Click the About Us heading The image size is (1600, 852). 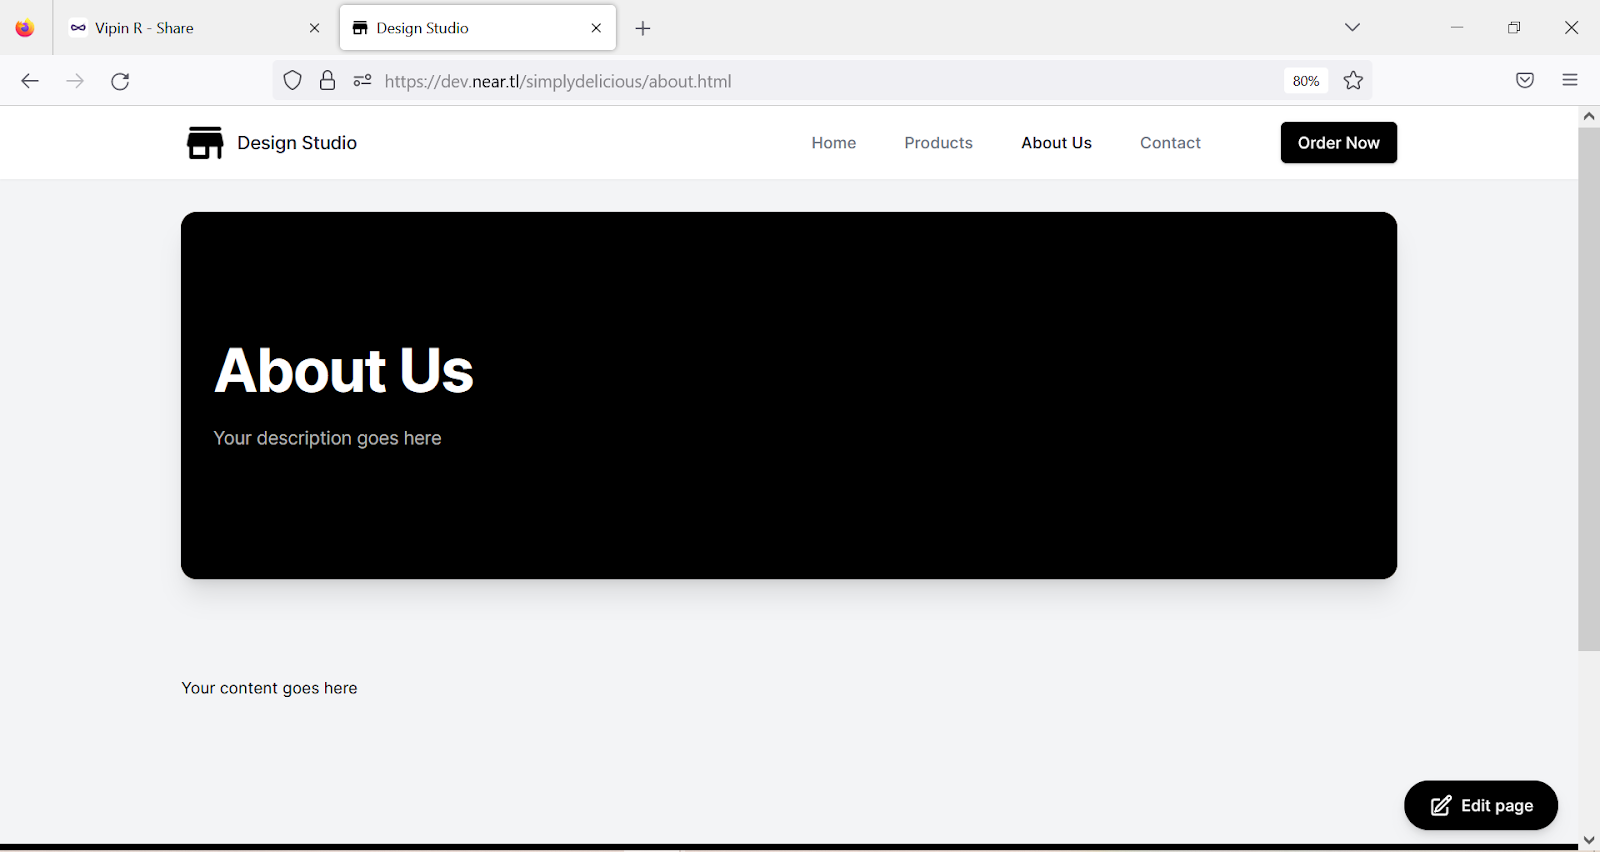tap(344, 371)
